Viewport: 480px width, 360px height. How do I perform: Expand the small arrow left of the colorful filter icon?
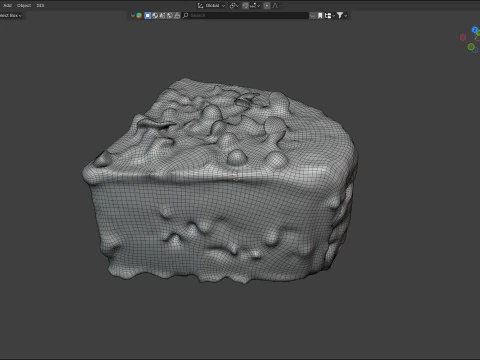(x=133, y=15)
